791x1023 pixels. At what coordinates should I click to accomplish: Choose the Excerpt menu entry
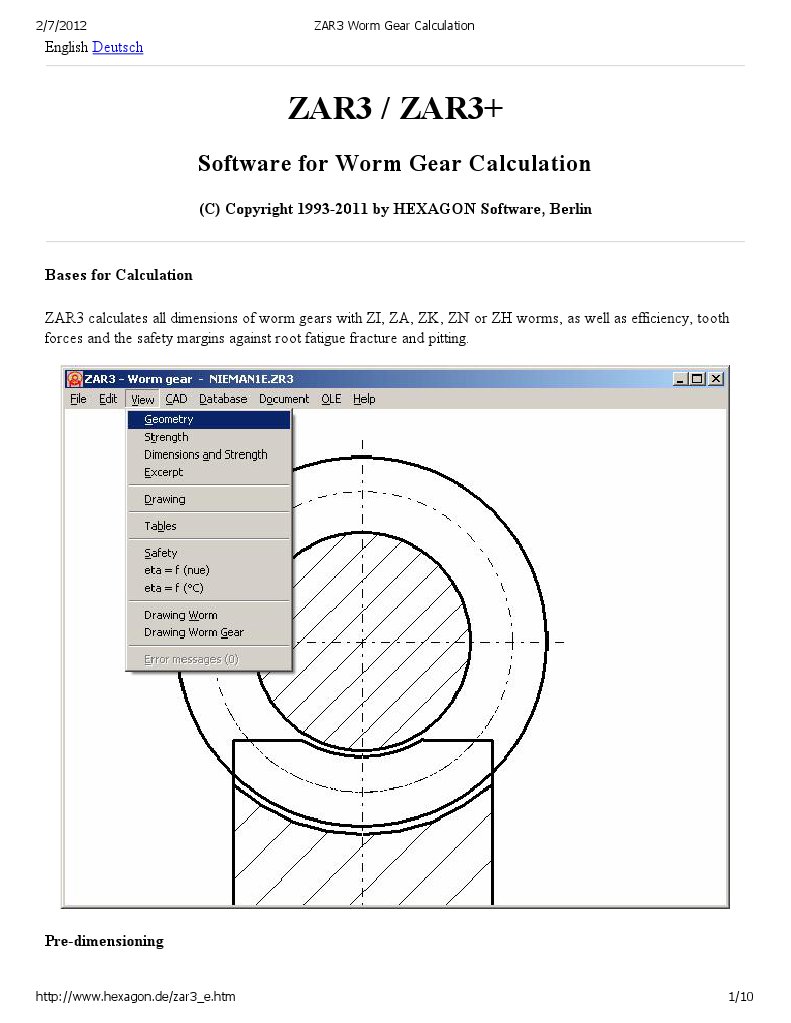point(209,472)
